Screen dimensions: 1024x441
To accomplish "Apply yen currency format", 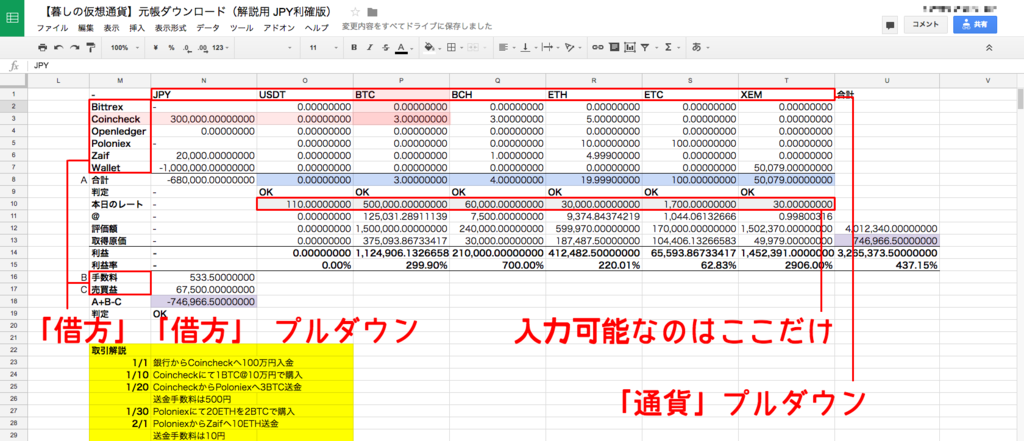I will tap(155, 48).
